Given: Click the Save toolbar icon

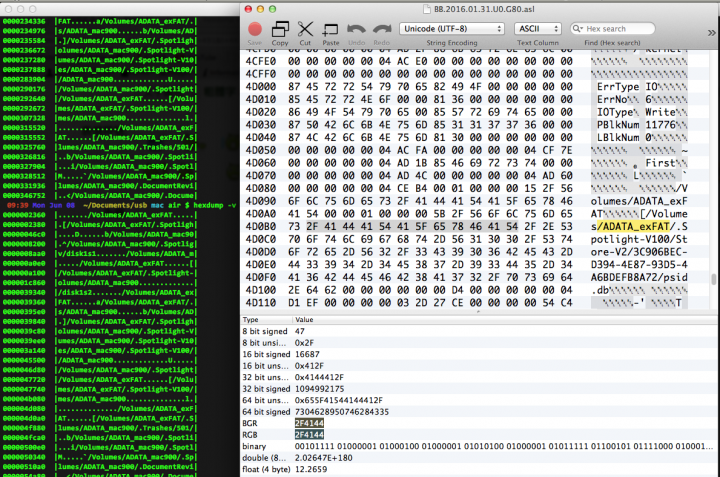Looking at the screenshot, I should [255, 29].
